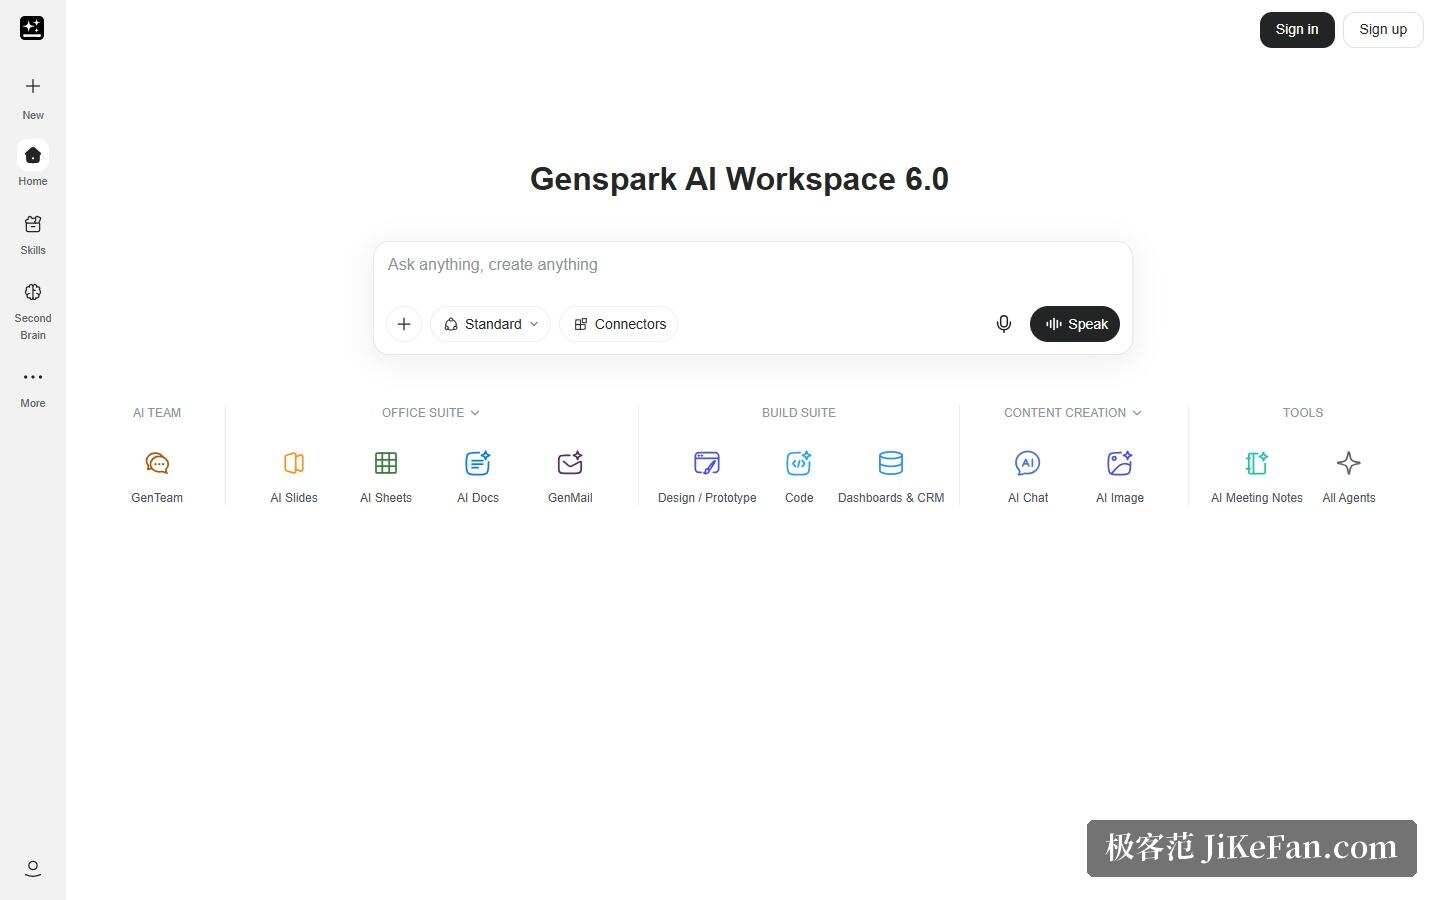Open GenMail tool
This screenshot has height=900, width=1440.
[x=570, y=476]
